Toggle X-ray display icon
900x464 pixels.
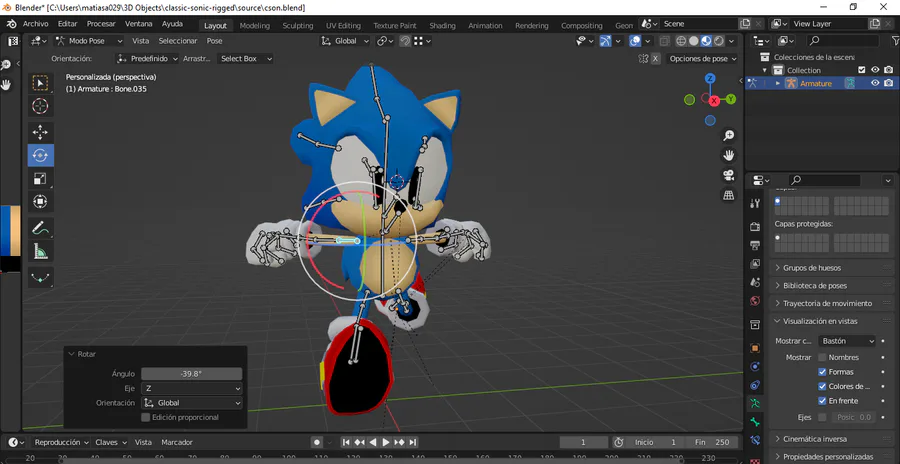point(664,41)
